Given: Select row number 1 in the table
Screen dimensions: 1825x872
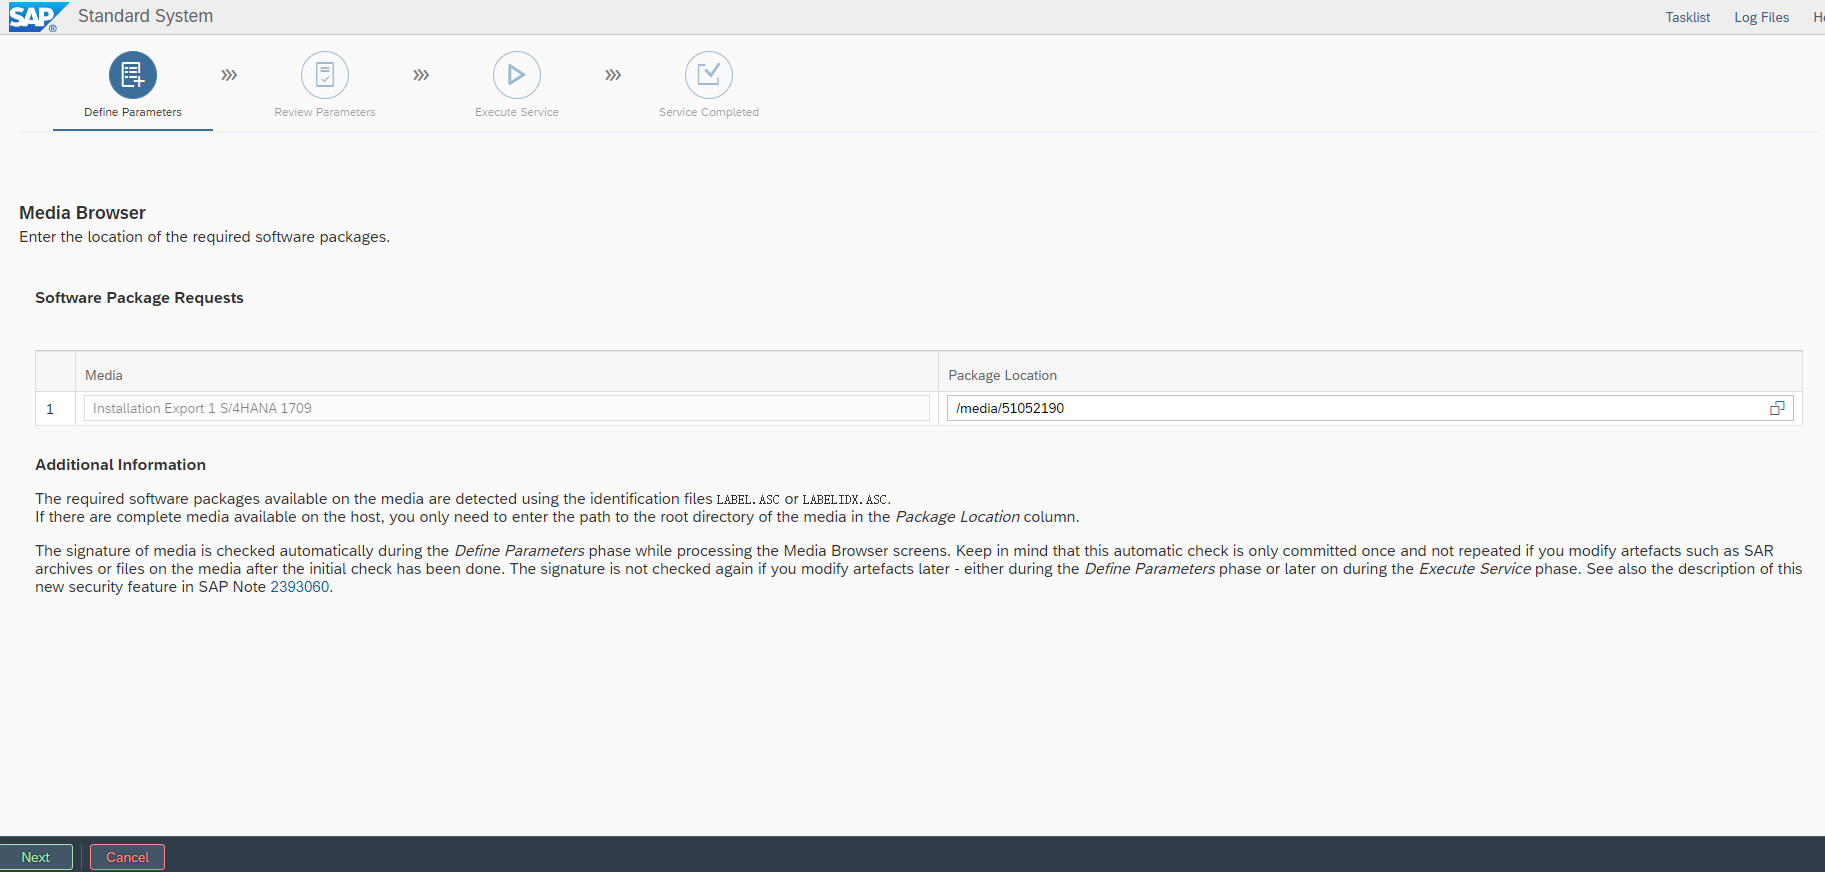Looking at the screenshot, I should click(51, 409).
